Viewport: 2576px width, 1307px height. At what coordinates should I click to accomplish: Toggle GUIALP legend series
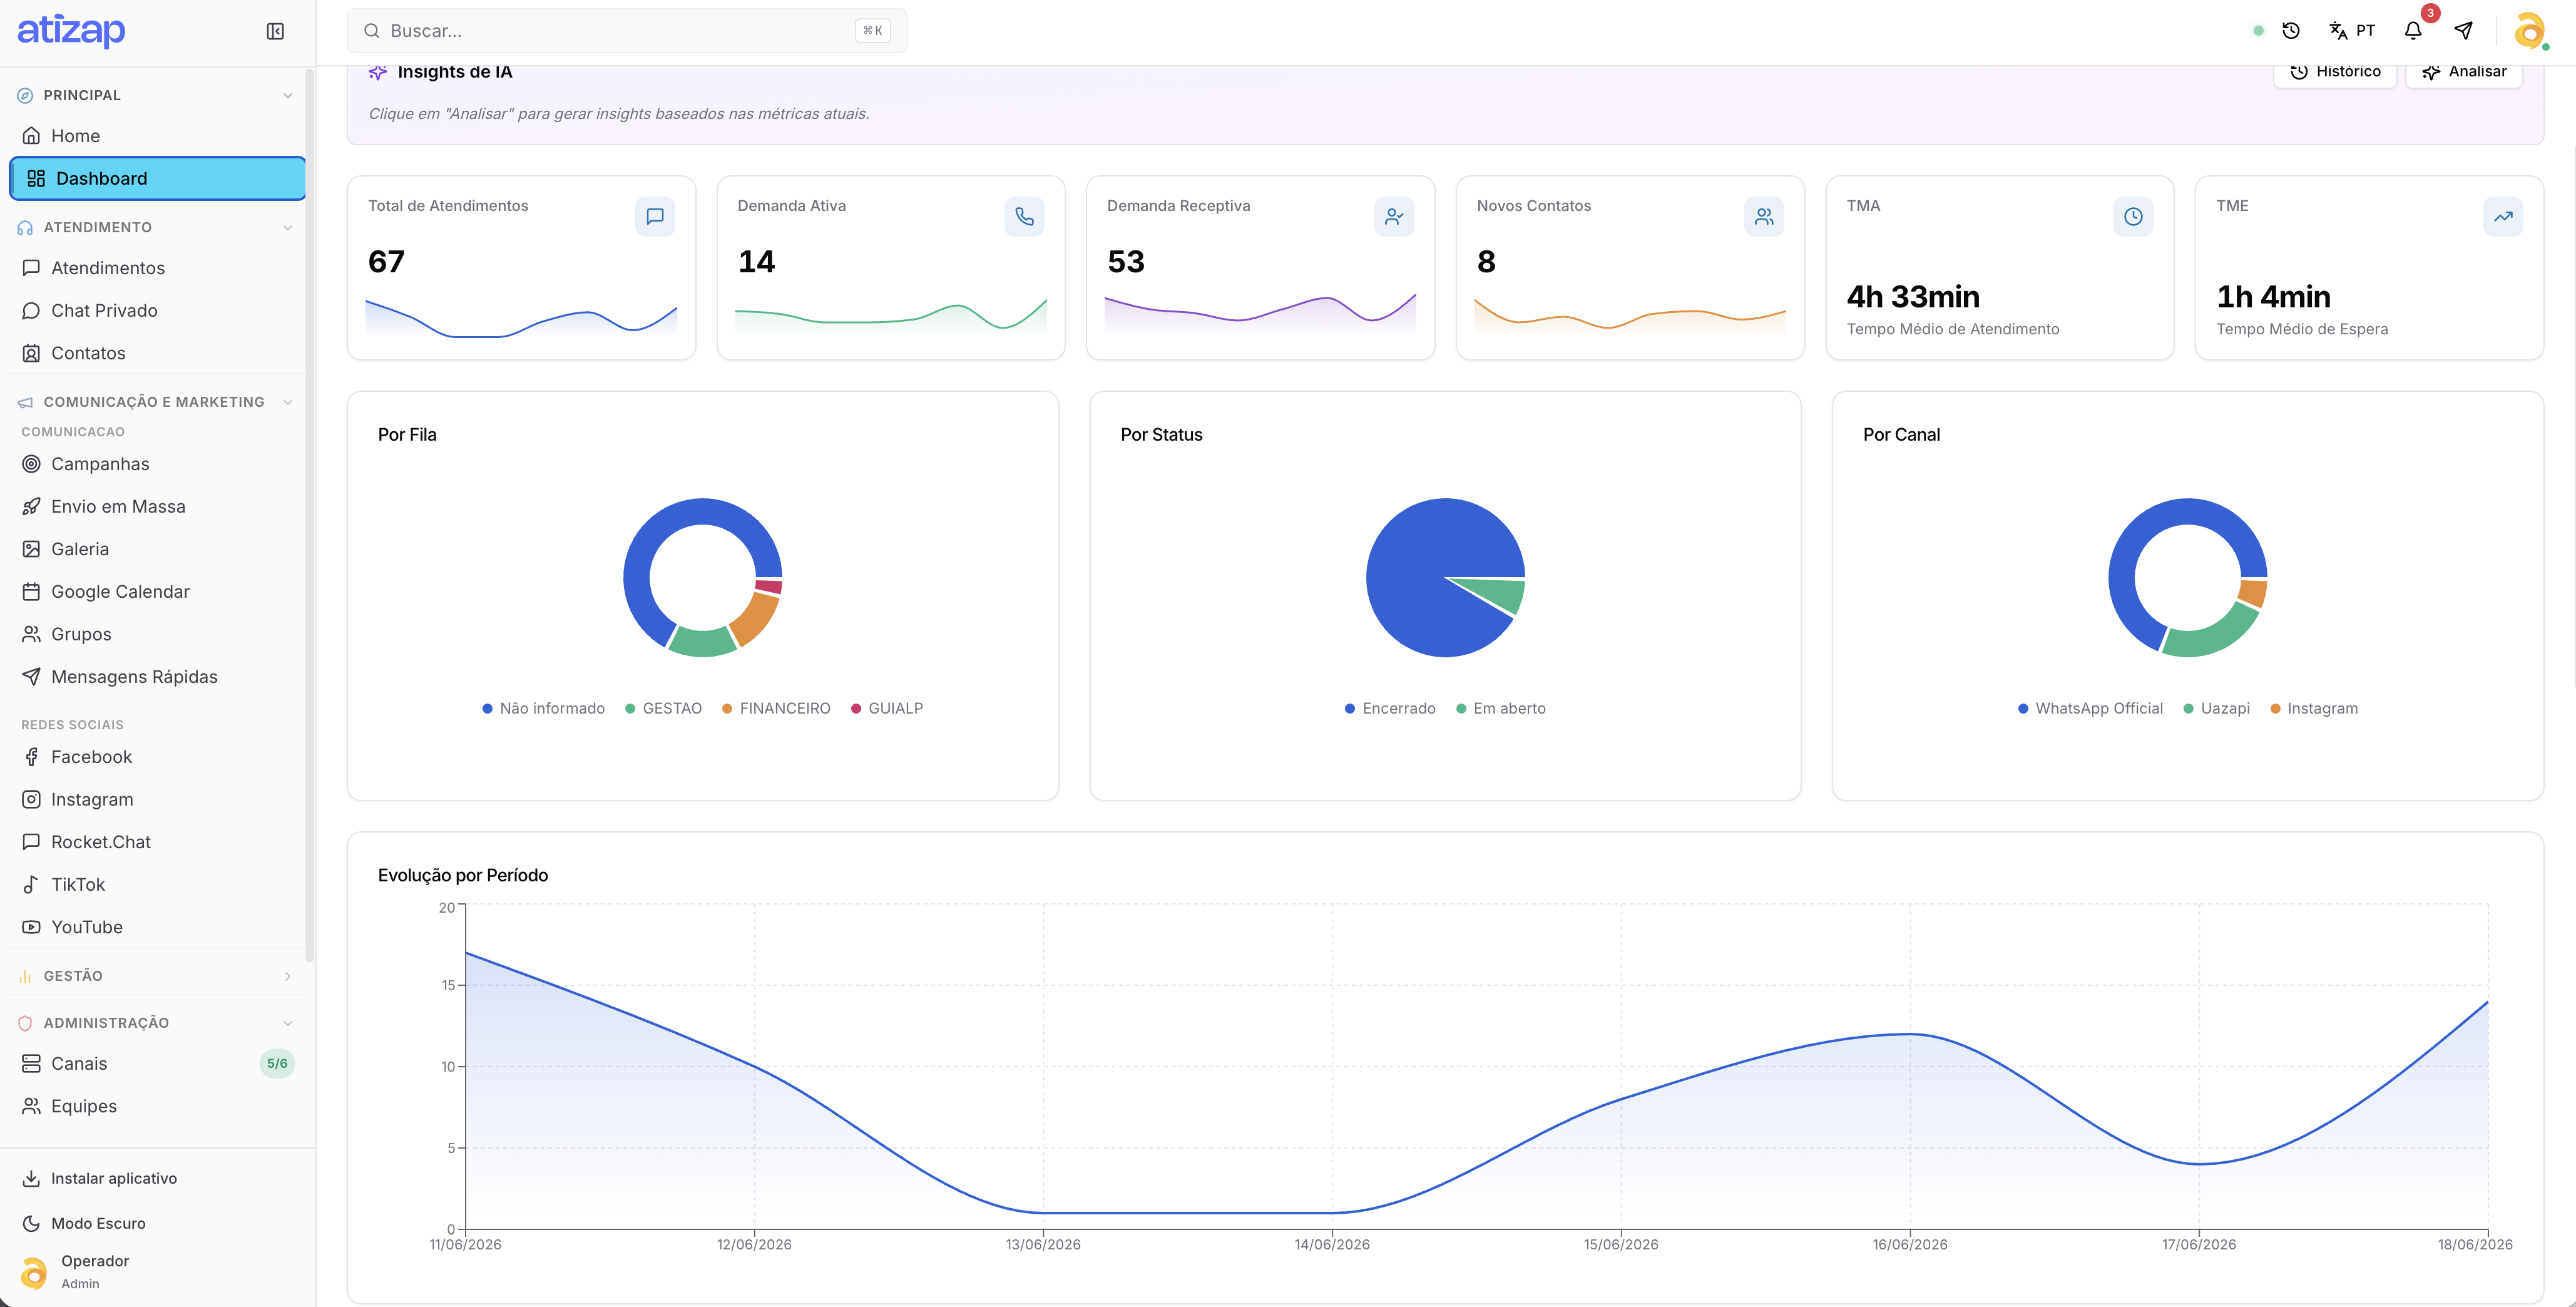pos(887,708)
